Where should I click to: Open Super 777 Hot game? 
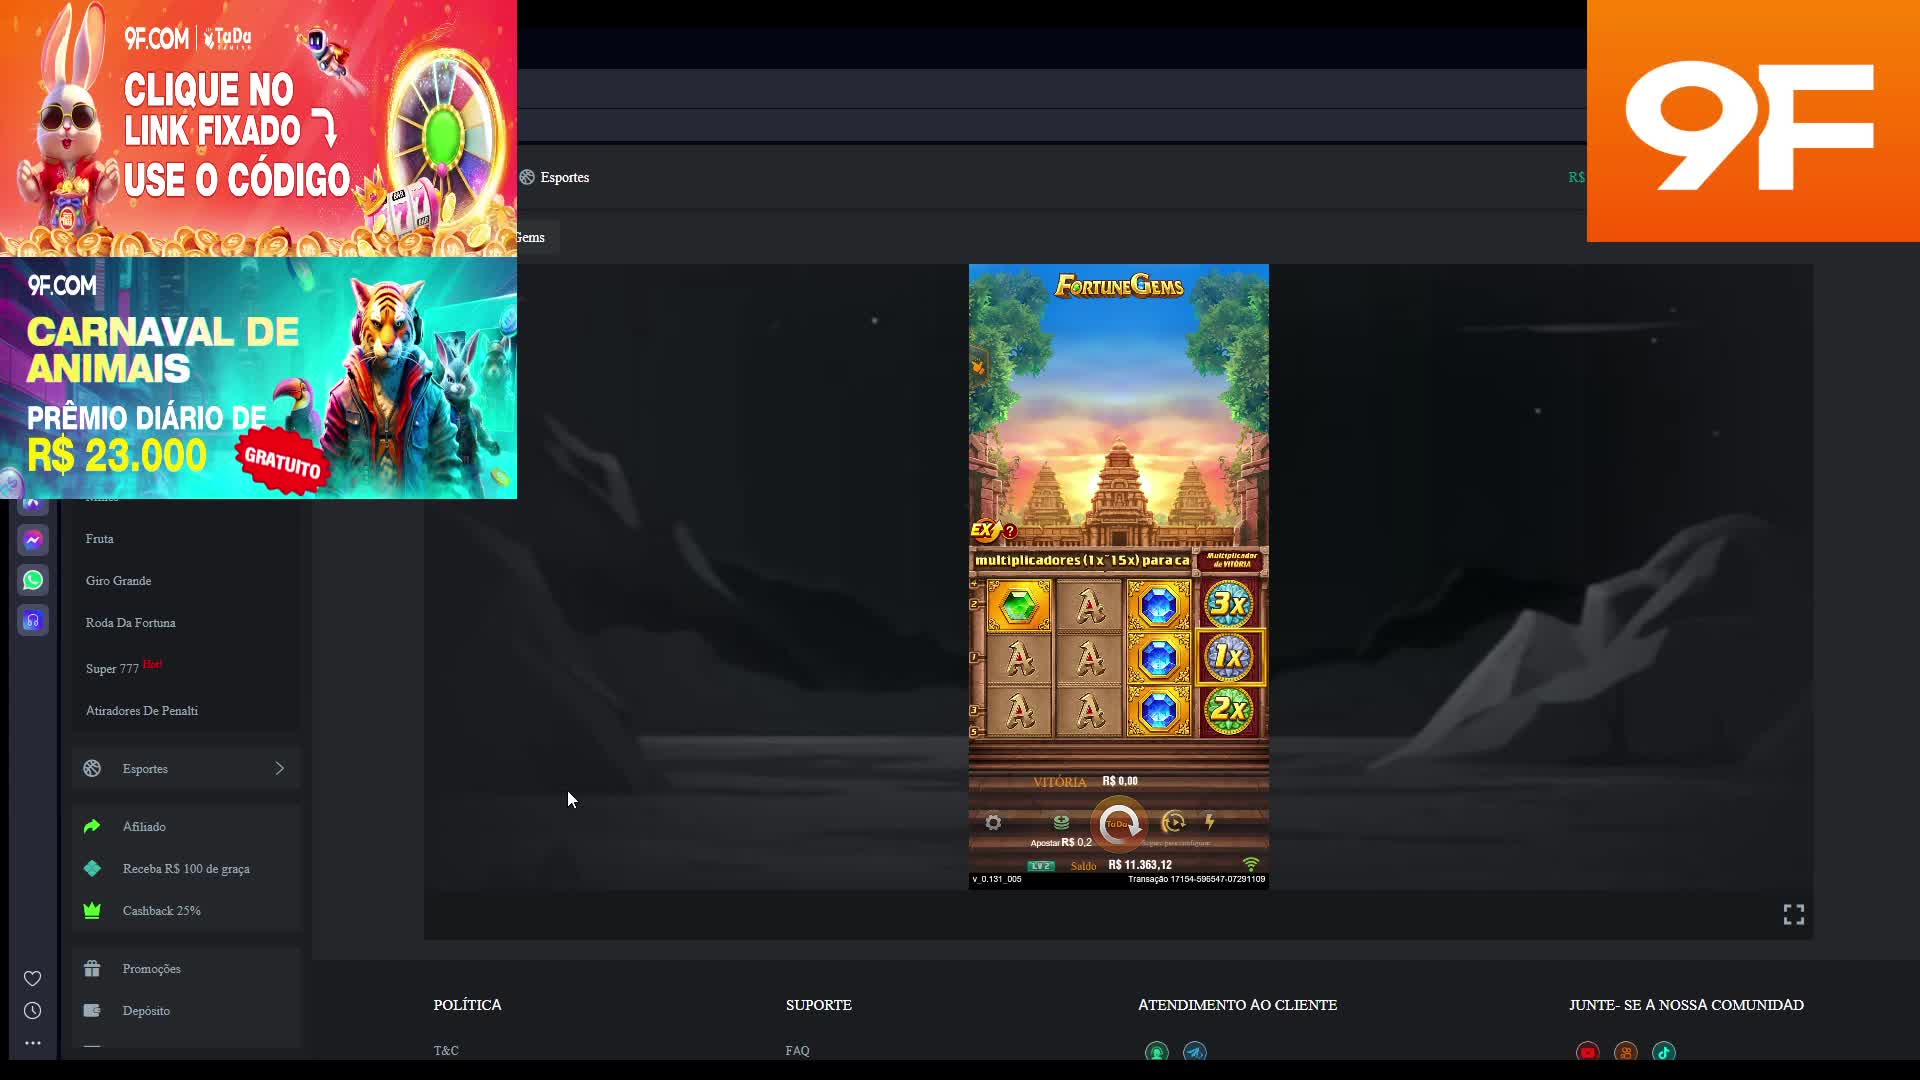(124, 667)
